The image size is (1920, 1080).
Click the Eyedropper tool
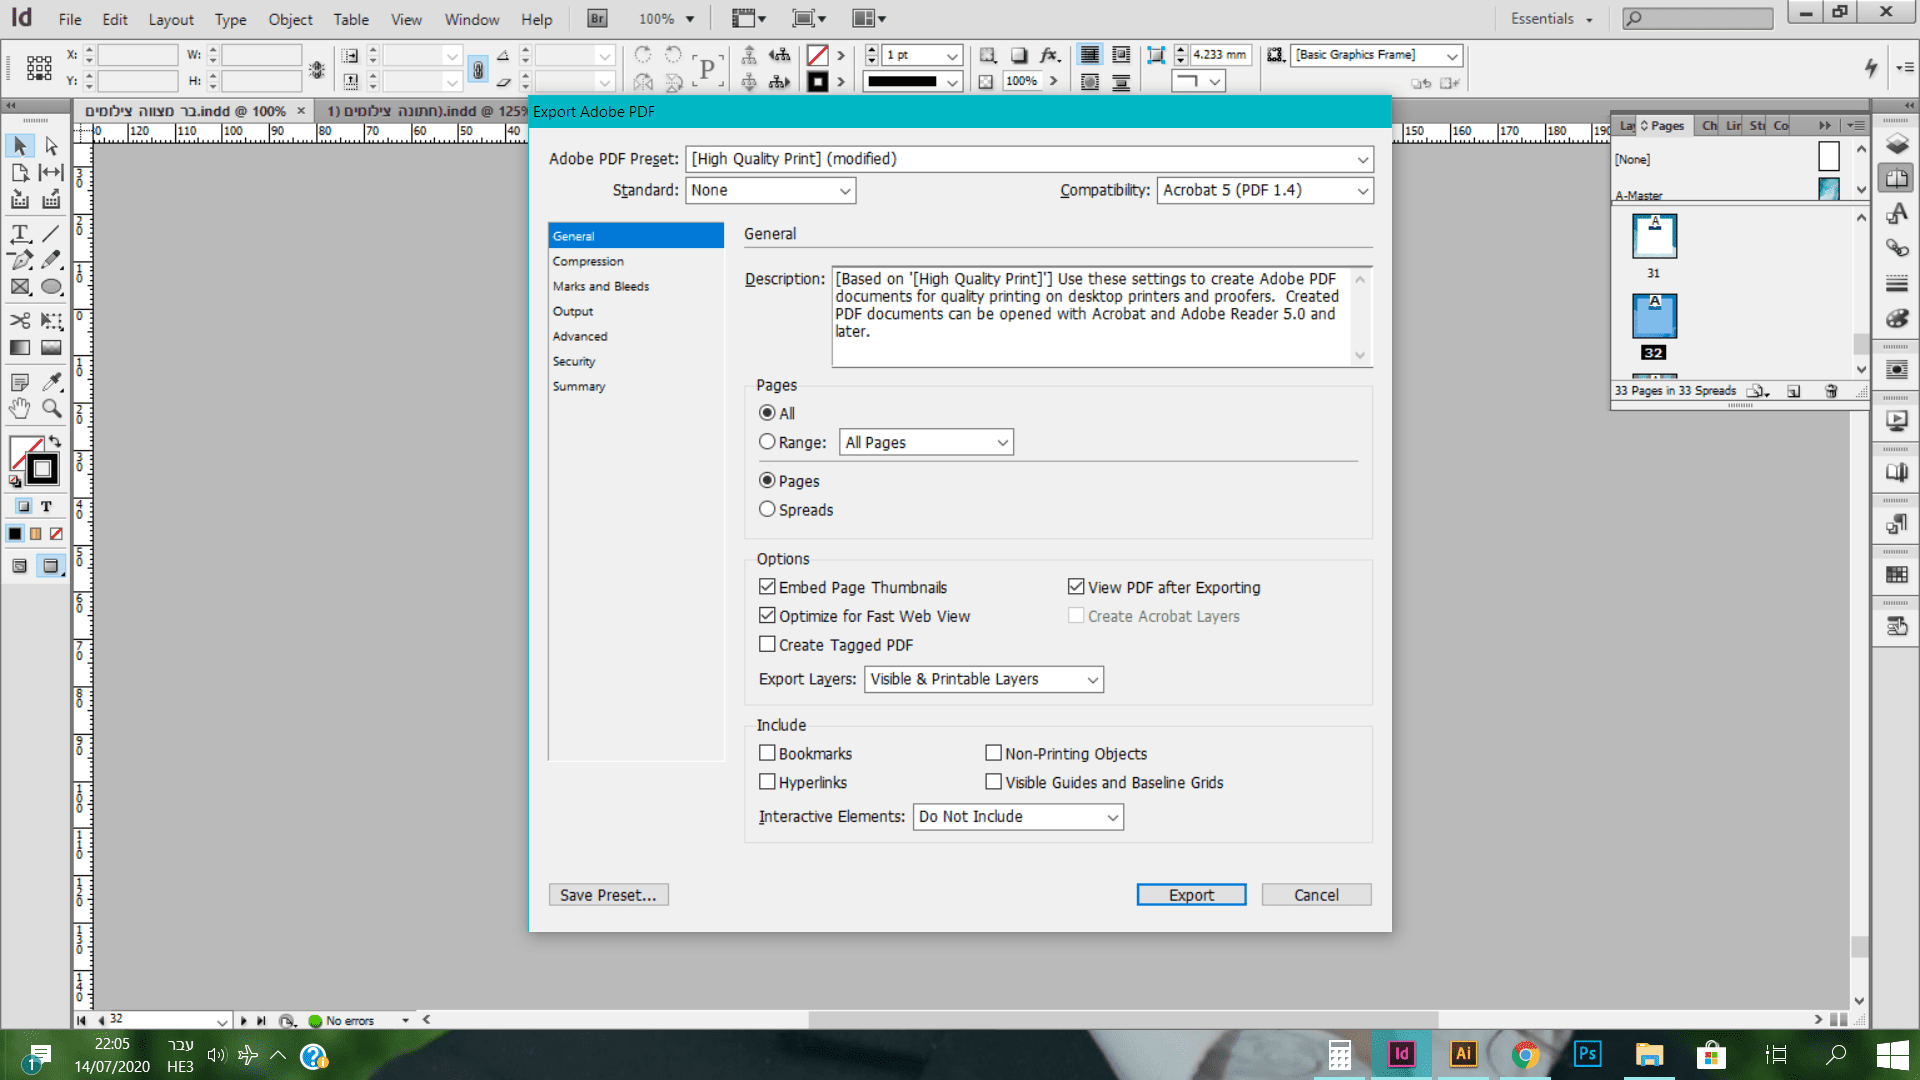coord(51,382)
